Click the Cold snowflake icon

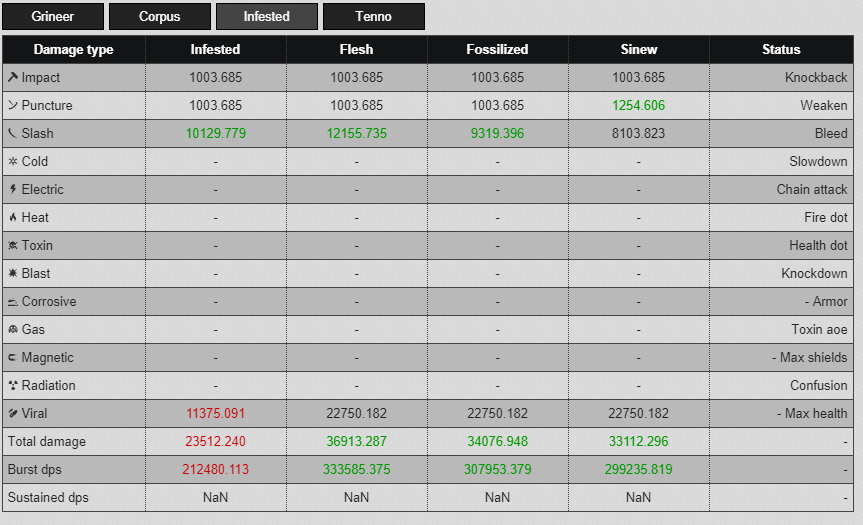13,161
